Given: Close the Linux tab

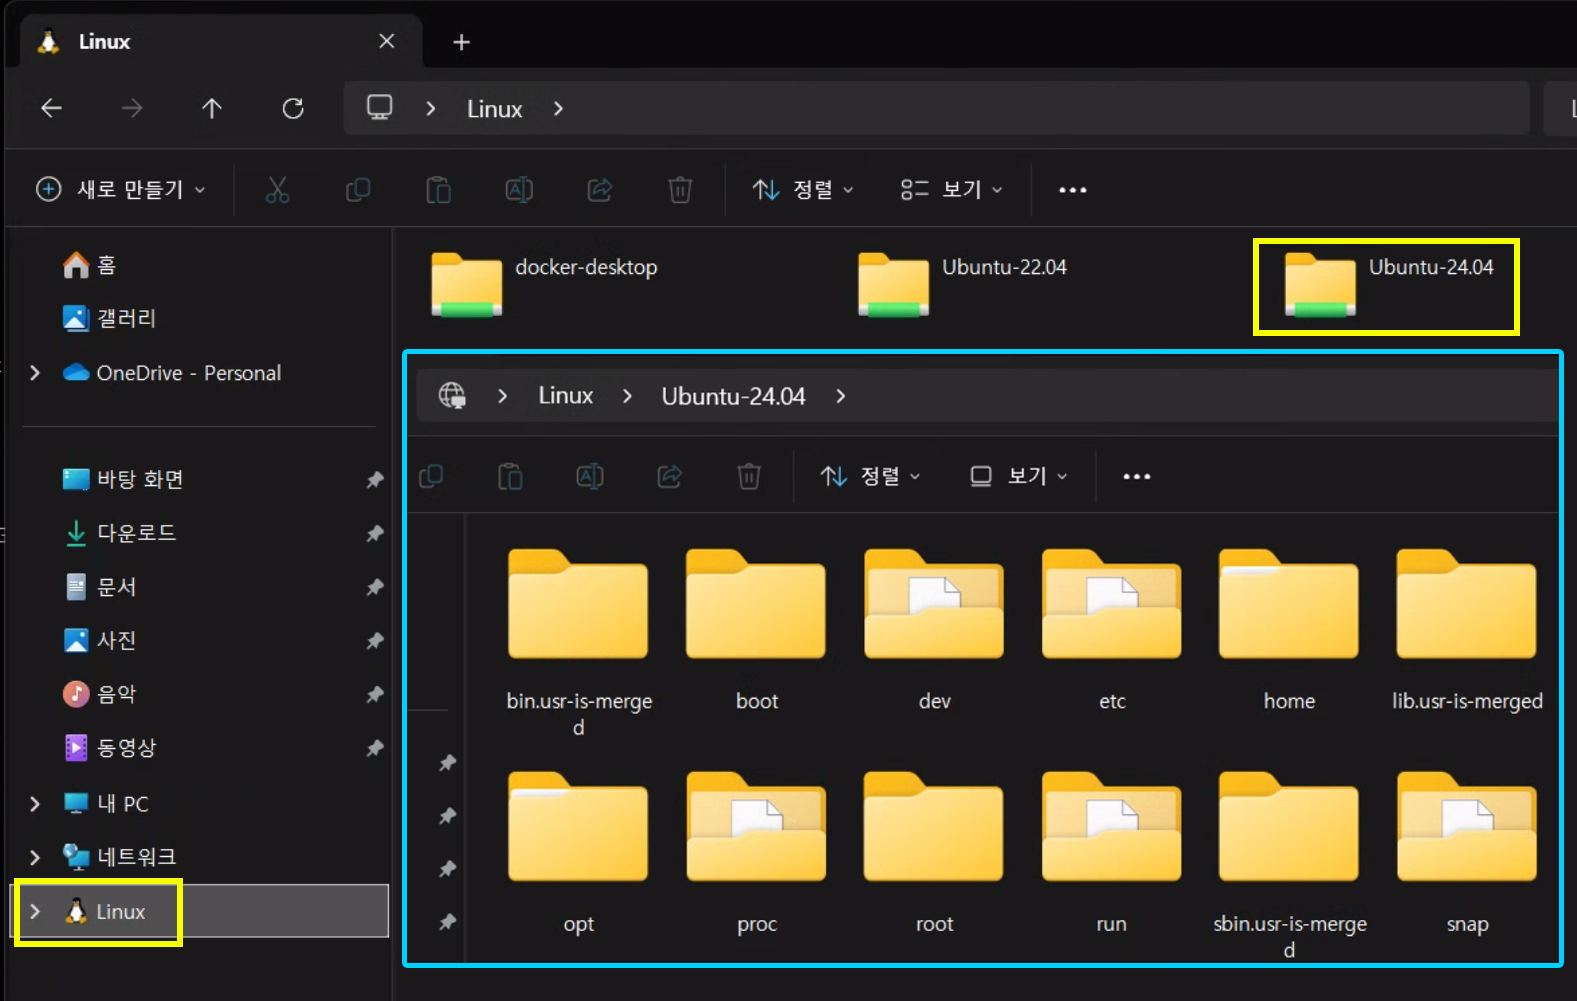Looking at the screenshot, I should (x=387, y=41).
